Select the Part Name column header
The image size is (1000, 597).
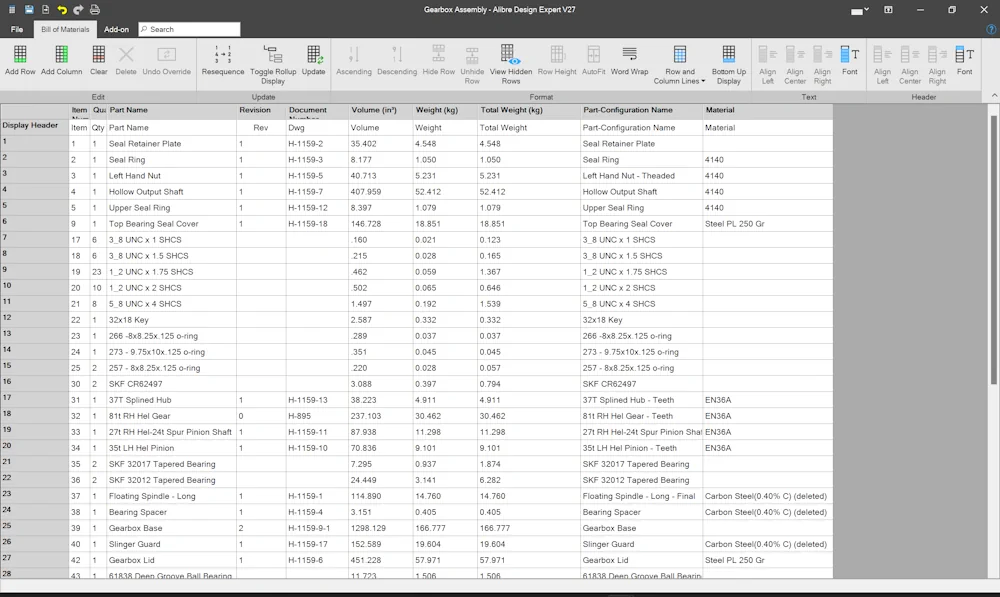[171, 110]
